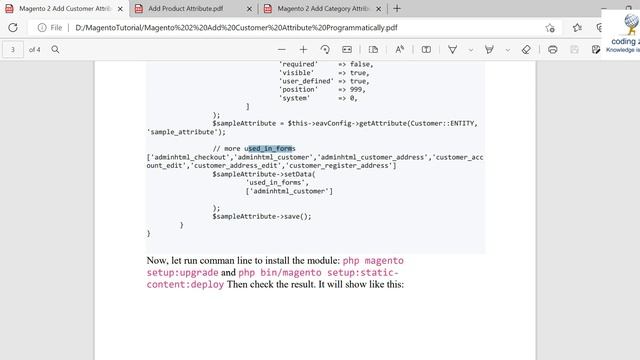Click the highlighted 'used_in_forms' comment text
This screenshot has height=360, width=640.
270,149
